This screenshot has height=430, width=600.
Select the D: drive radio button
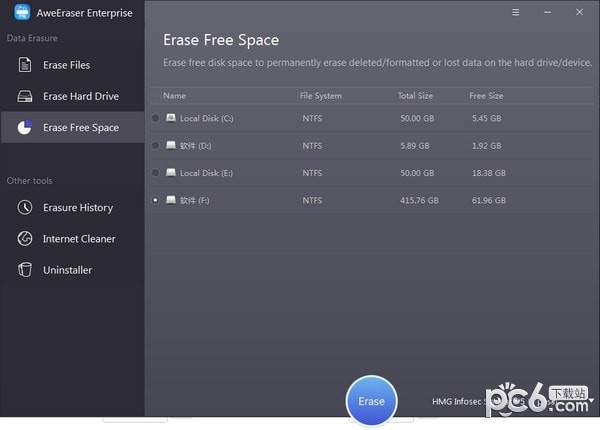155,145
